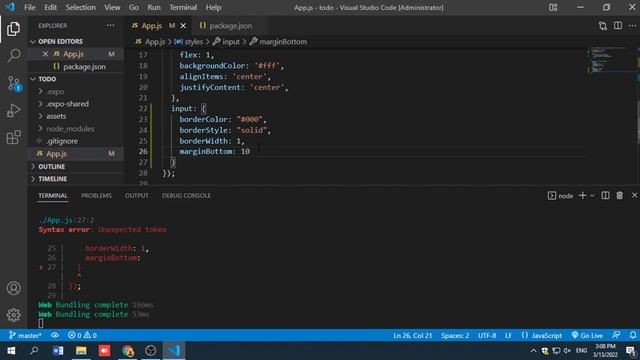
Task: Expand the node_modules folder
Action: [x=70, y=129]
